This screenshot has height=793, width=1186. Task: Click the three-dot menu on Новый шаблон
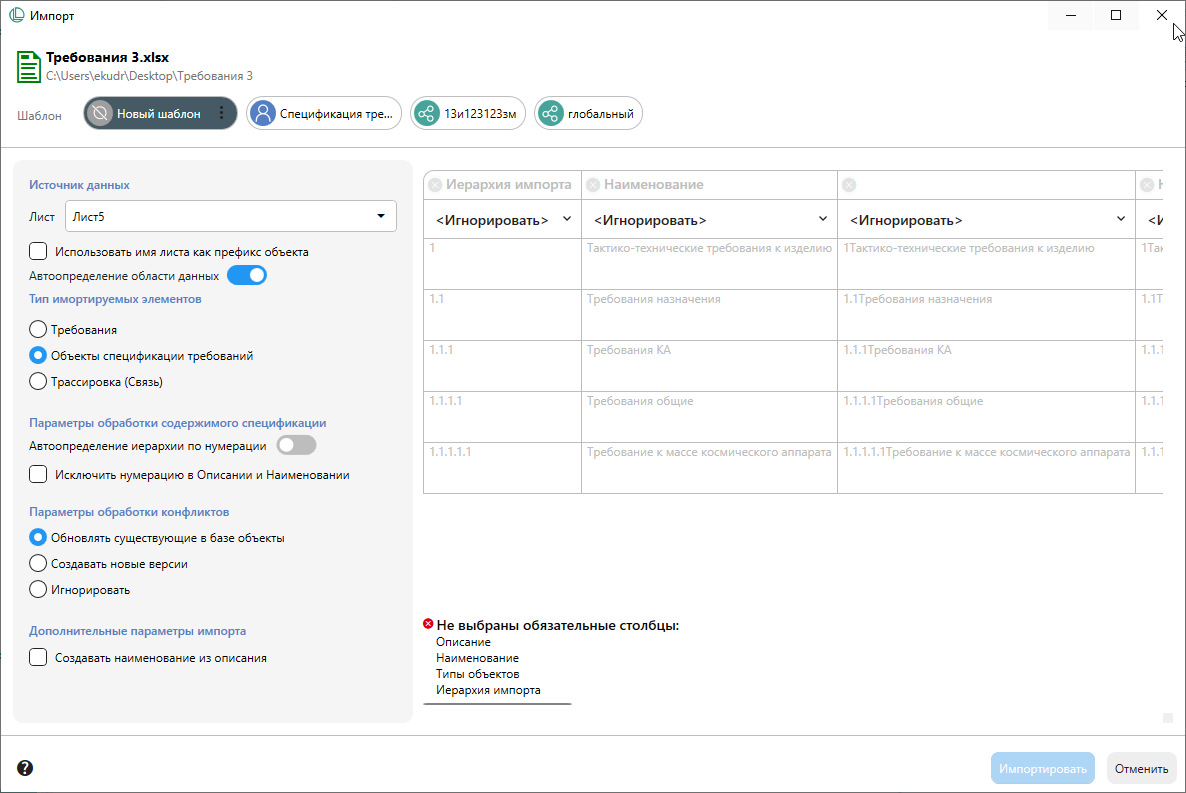click(222, 114)
